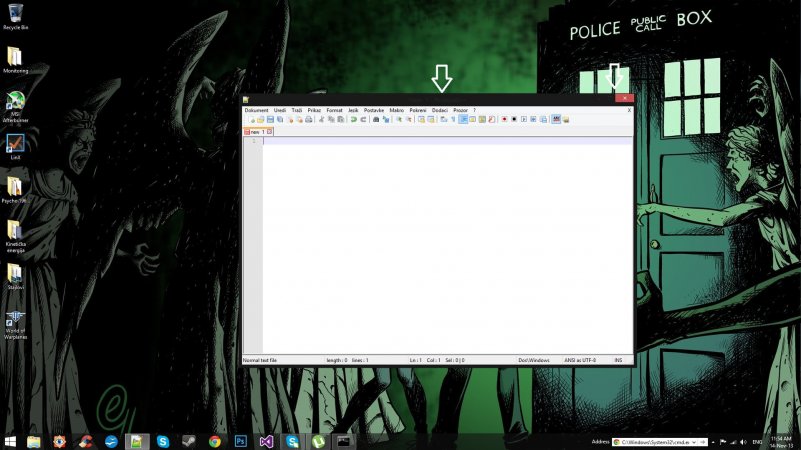This screenshot has width=801, height=450.
Task: Open the Pokreni menu
Action: (418, 110)
